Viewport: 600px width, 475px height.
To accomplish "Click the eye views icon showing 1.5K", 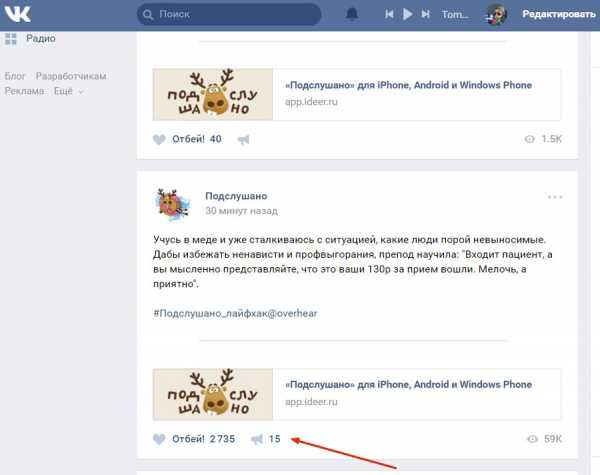I will (530, 139).
